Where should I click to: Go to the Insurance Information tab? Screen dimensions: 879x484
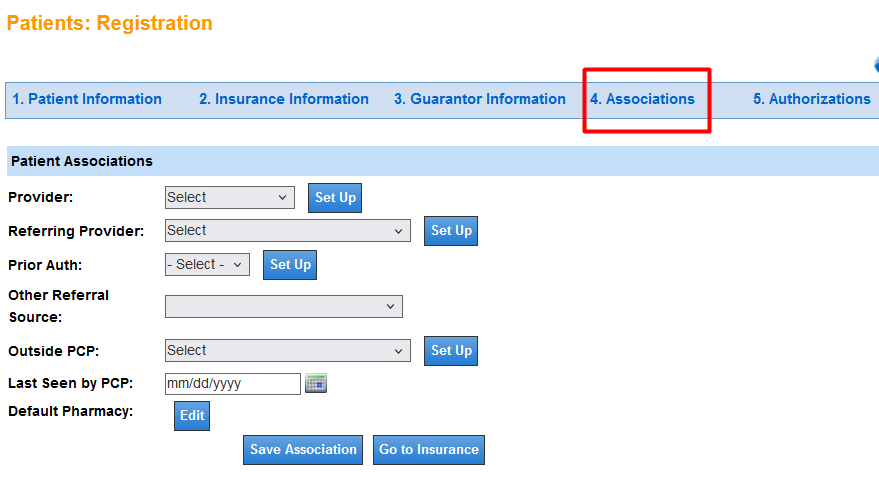[284, 99]
